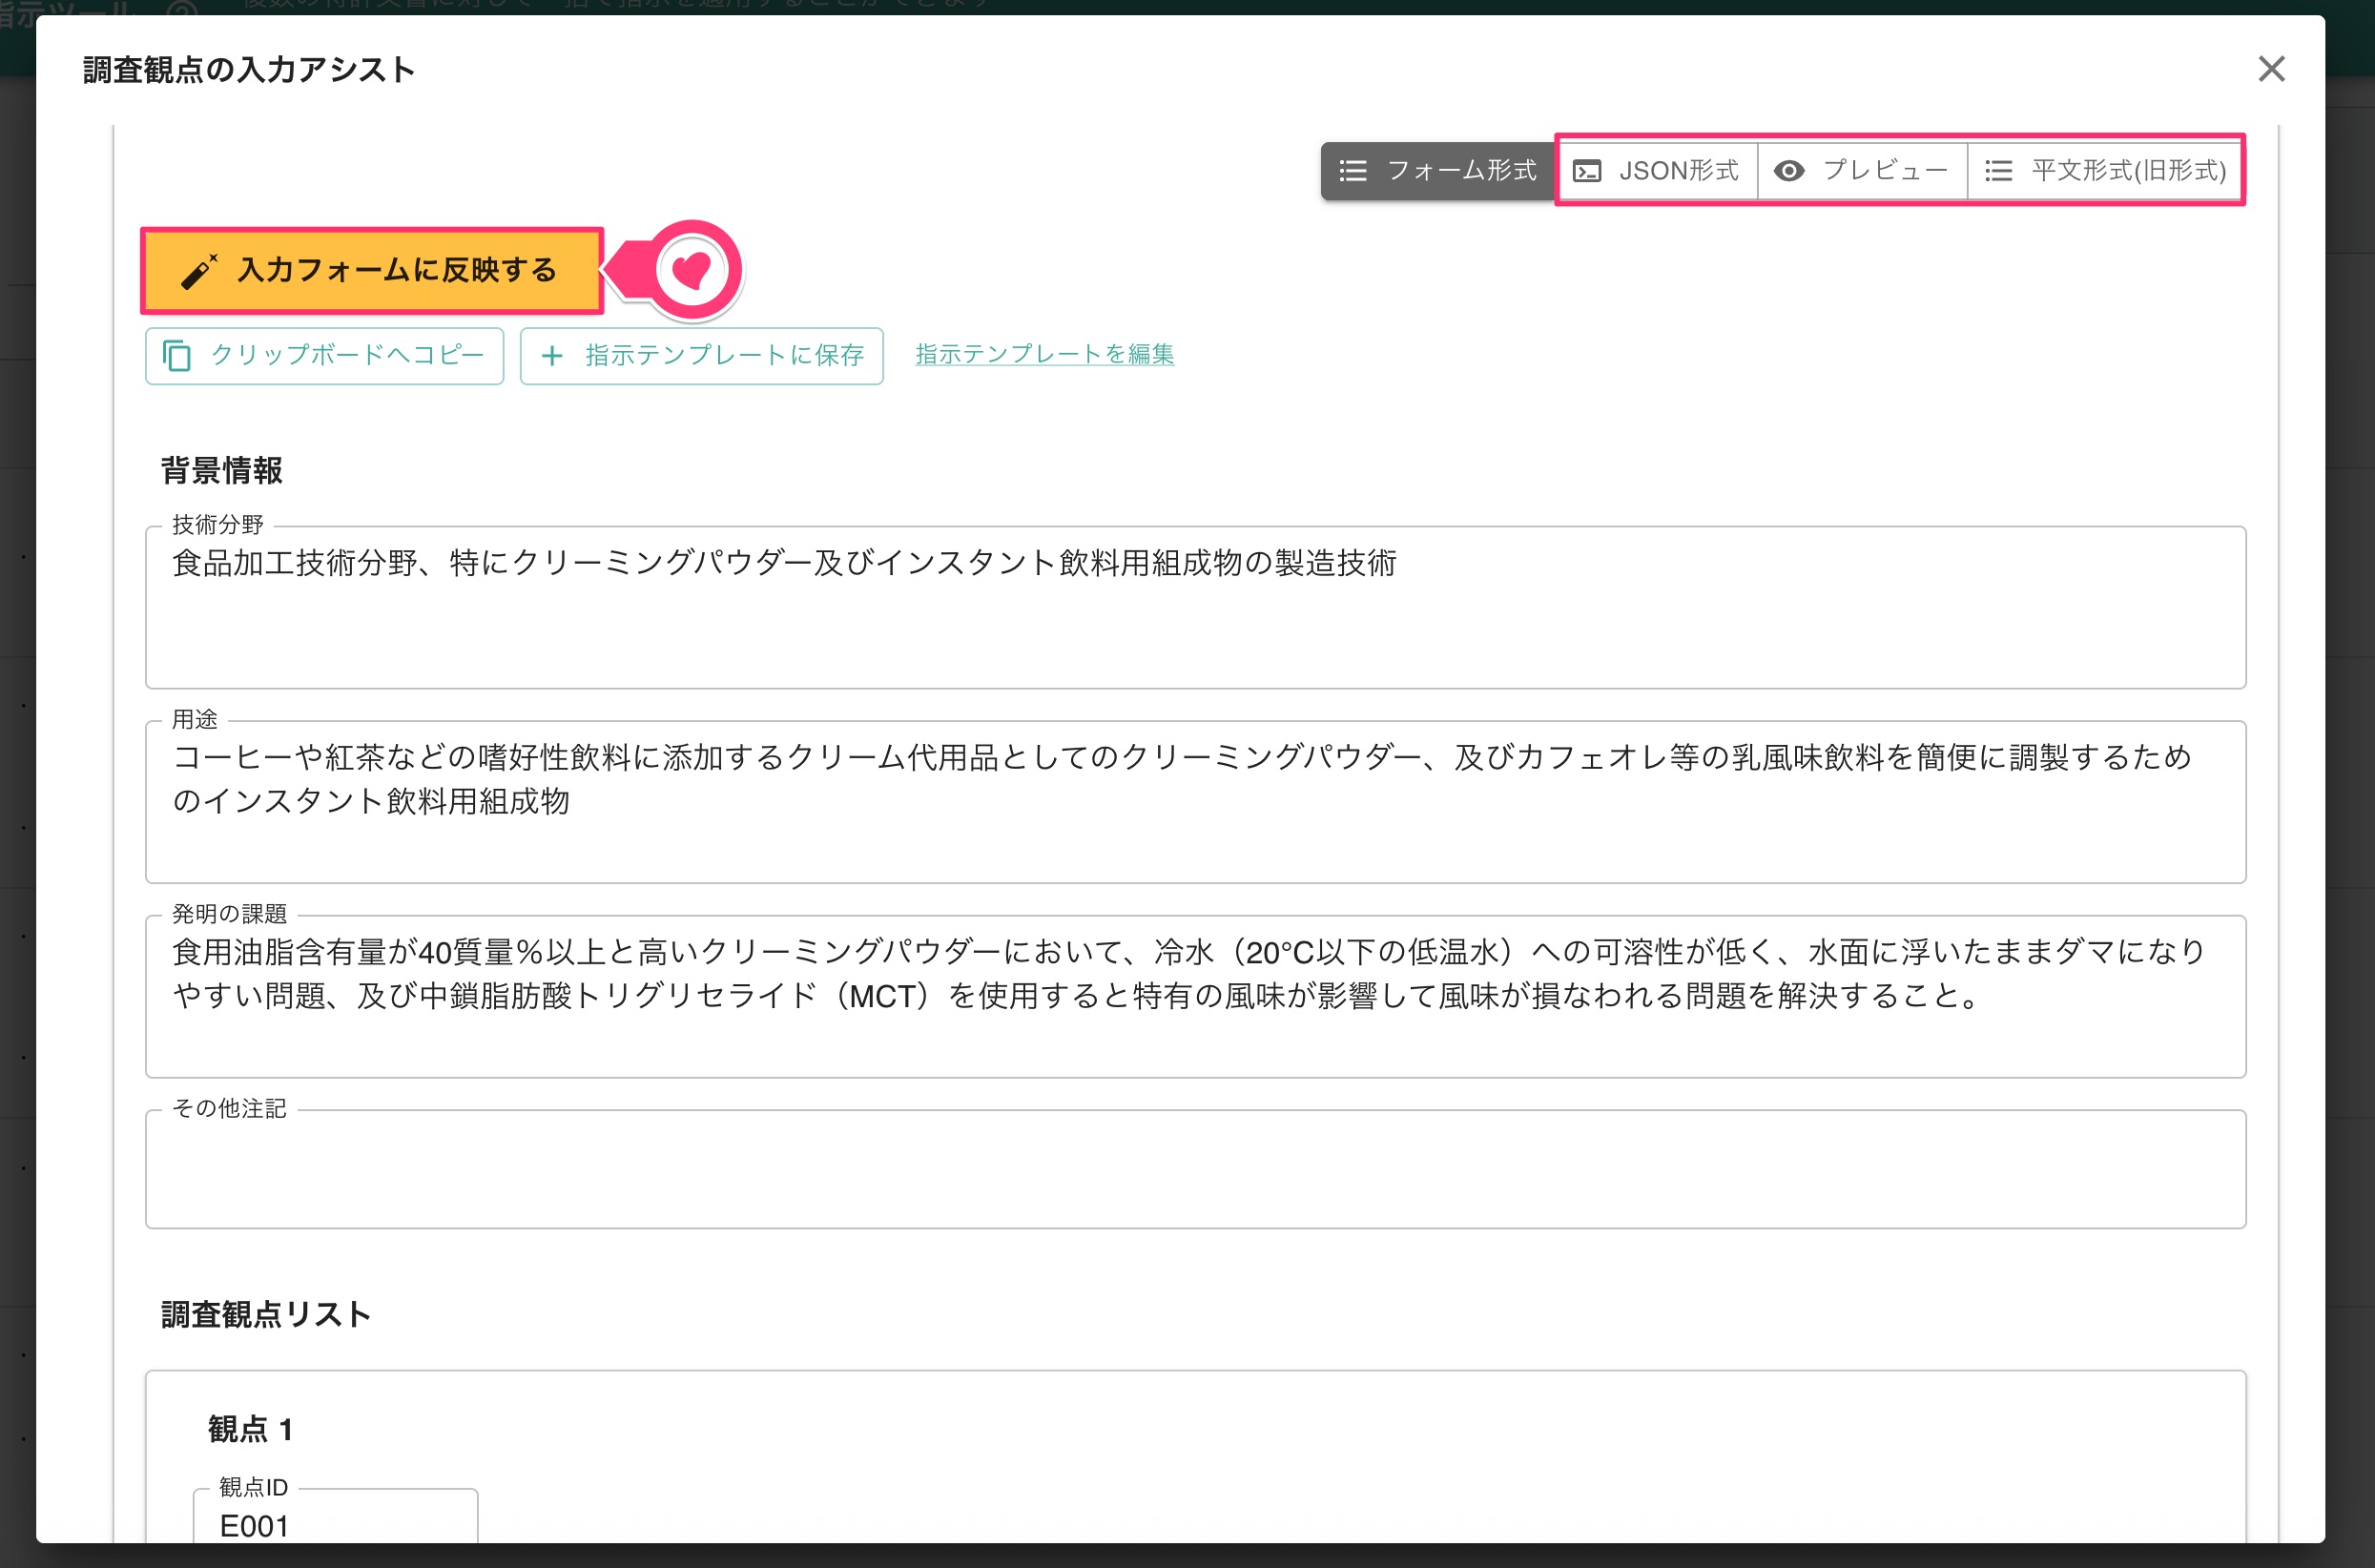Click the list icon on フォーム形式
This screenshot has height=1568, width=2375.
(x=1353, y=171)
